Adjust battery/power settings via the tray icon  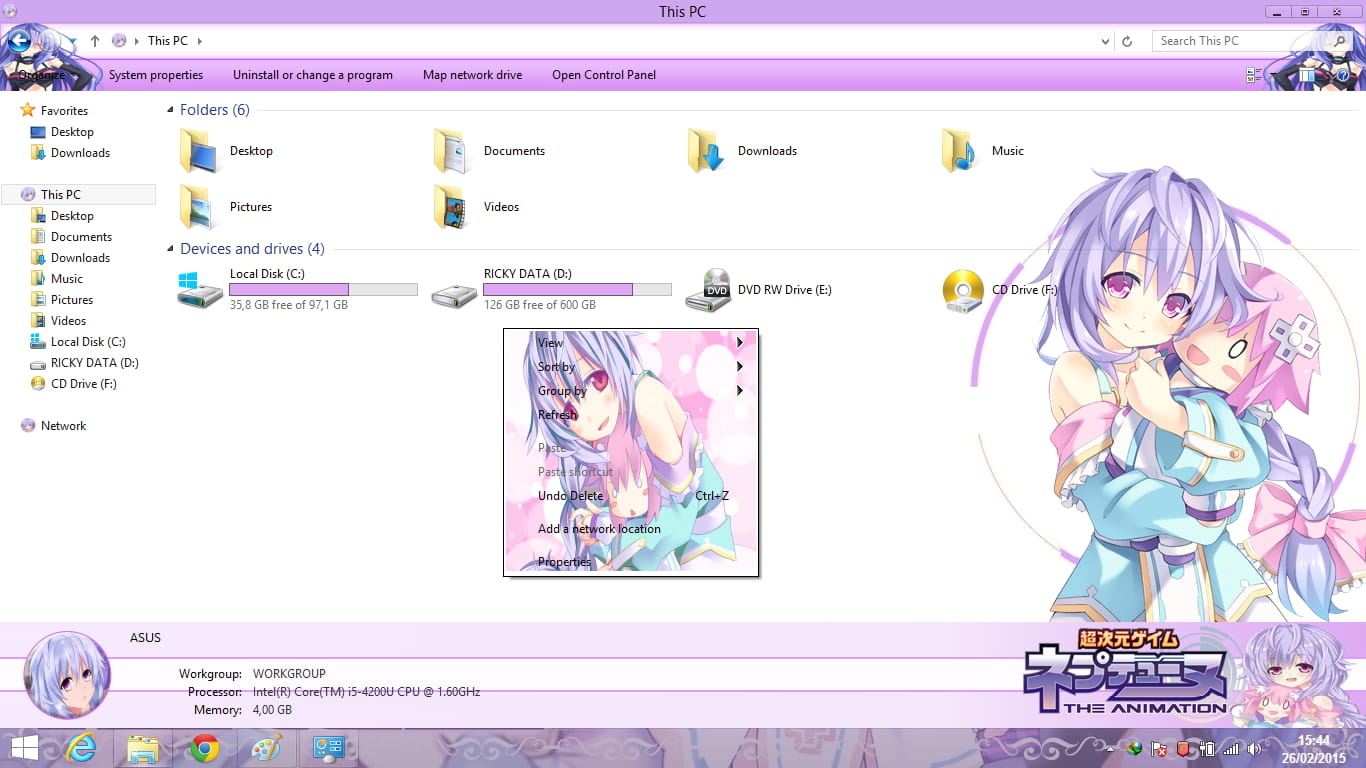1208,748
